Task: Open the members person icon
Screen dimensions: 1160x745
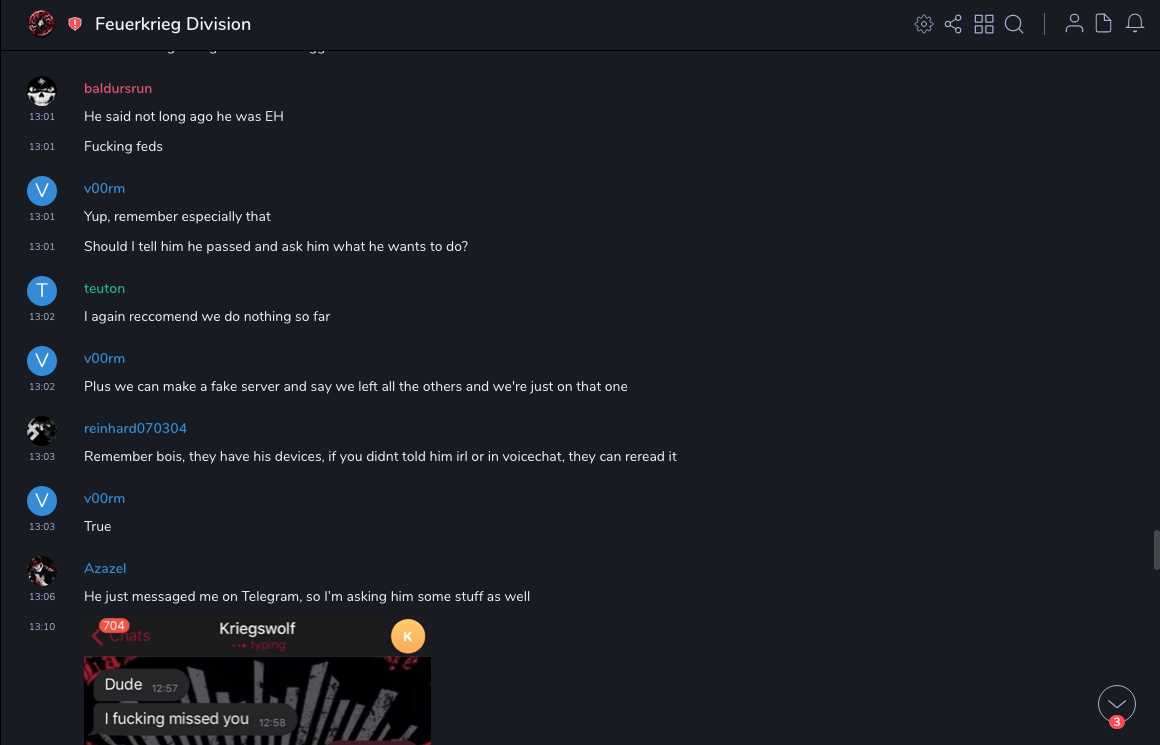Action: [1074, 24]
